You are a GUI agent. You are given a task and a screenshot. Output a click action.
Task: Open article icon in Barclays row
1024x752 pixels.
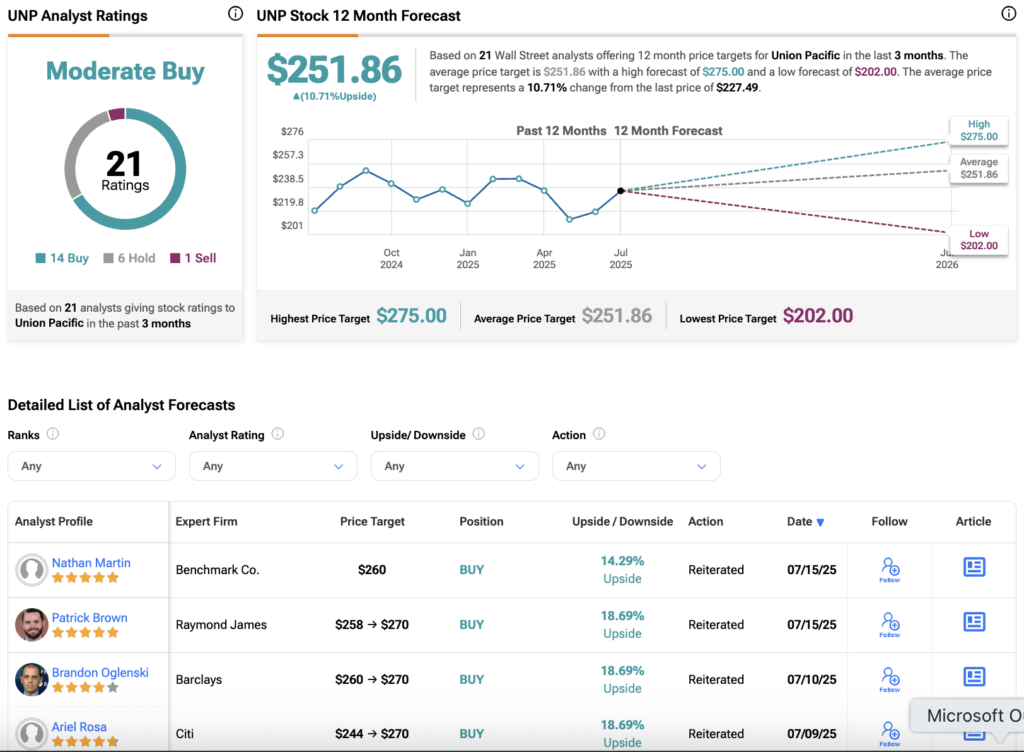[974, 678]
